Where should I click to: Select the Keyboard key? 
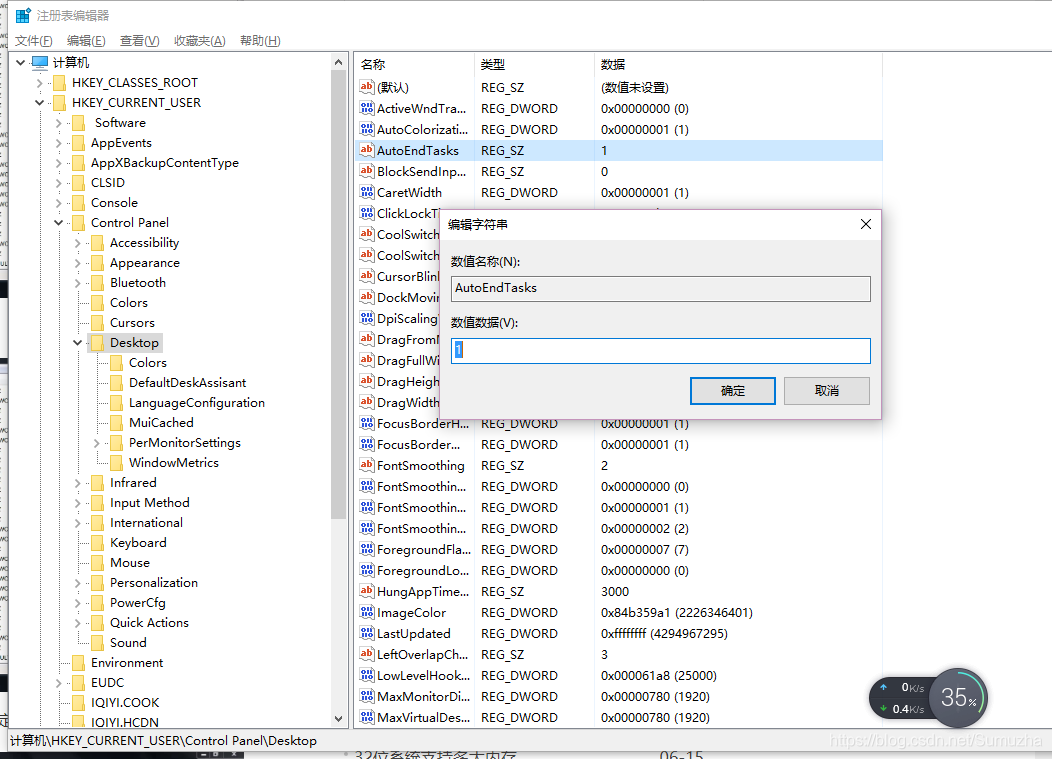(x=138, y=542)
